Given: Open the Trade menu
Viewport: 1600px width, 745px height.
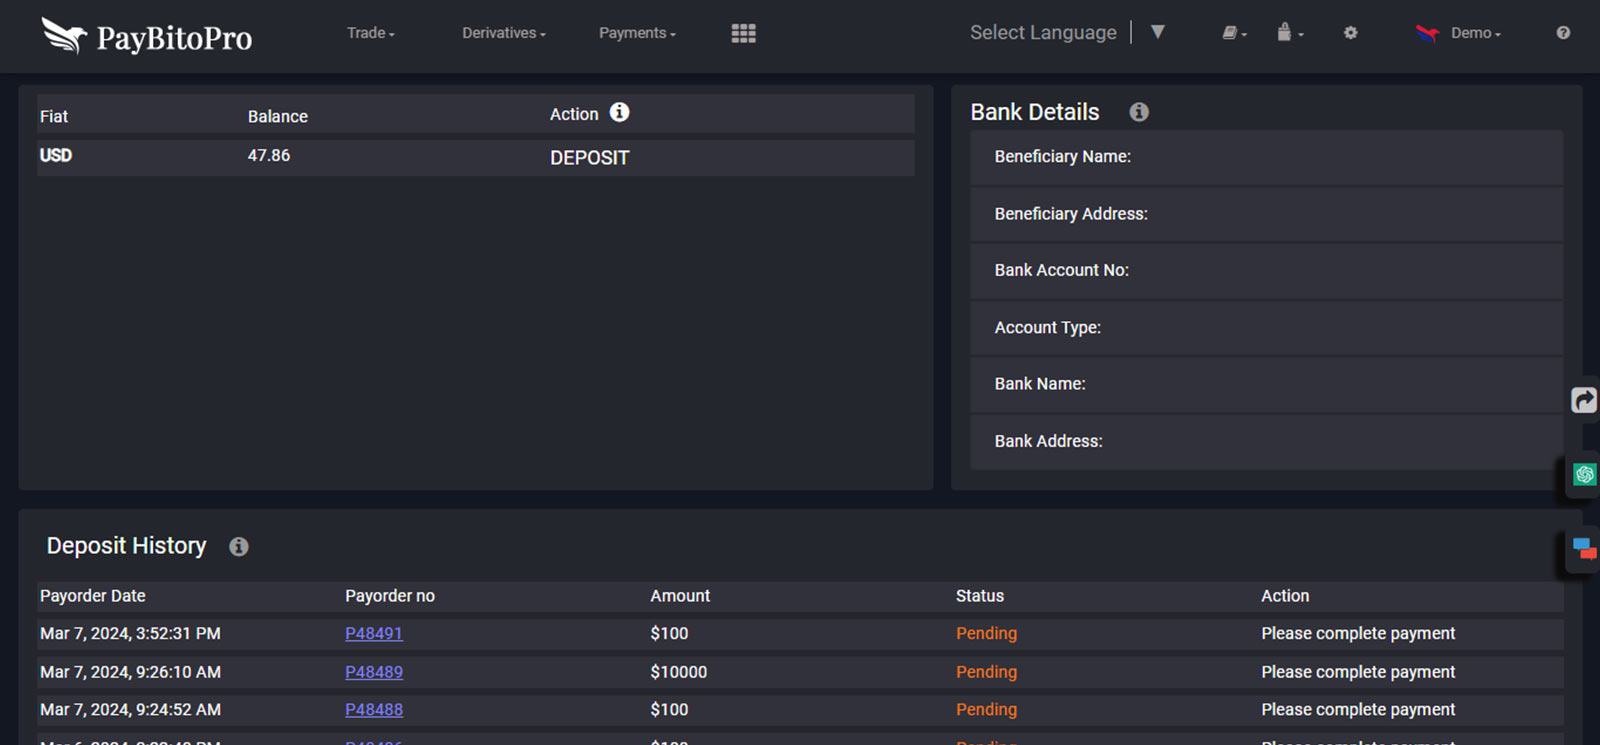Looking at the screenshot, I should tap(371, 33).
